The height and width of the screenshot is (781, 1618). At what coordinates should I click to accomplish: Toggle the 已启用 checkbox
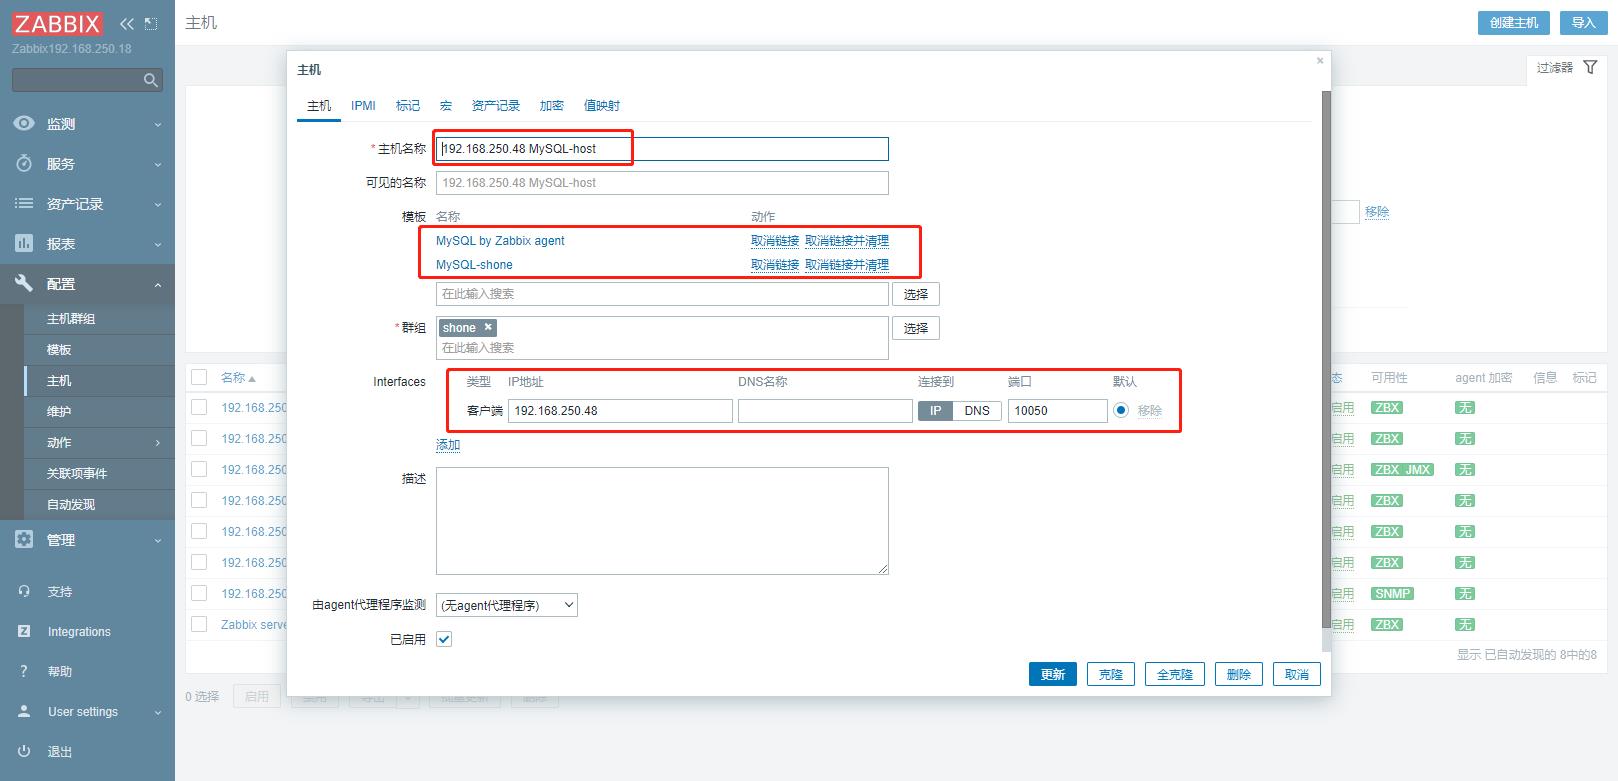click(444, 639)
